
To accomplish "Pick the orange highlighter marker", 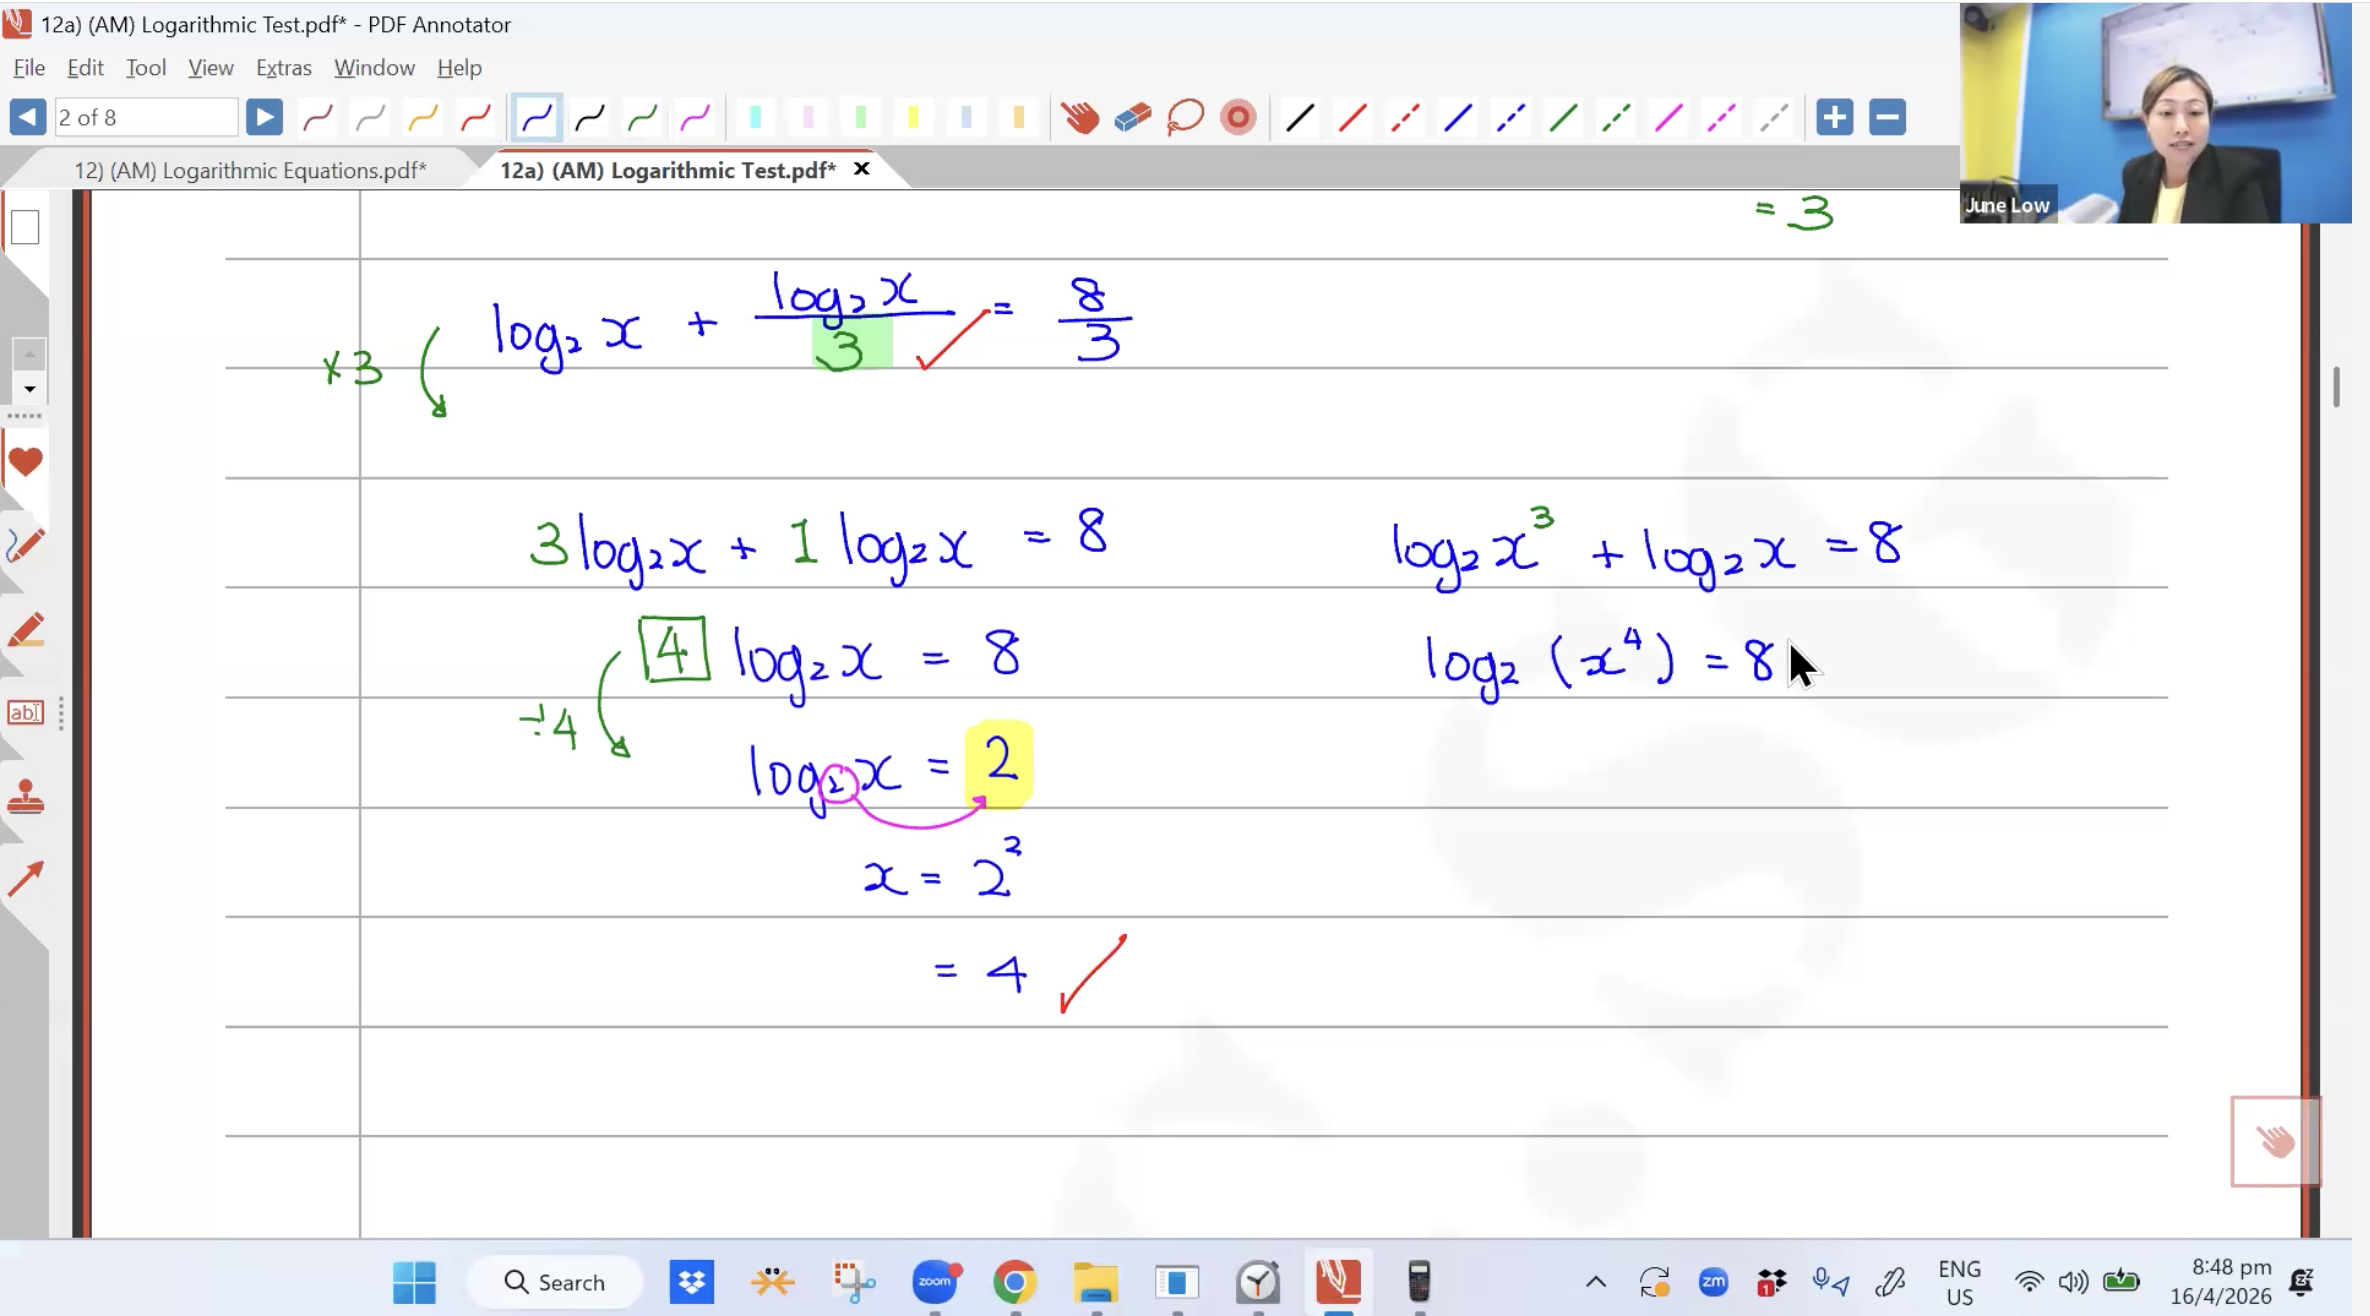I will 1019,118.
